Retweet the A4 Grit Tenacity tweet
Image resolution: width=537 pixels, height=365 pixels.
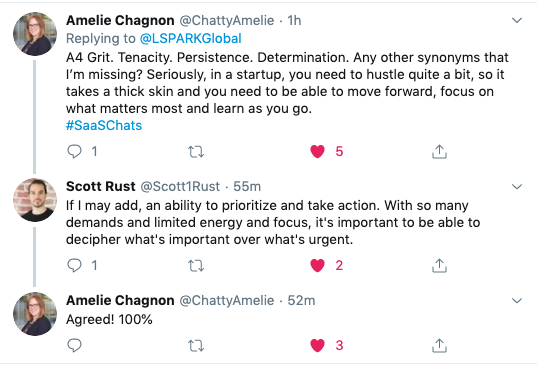[x=196, y=152]
